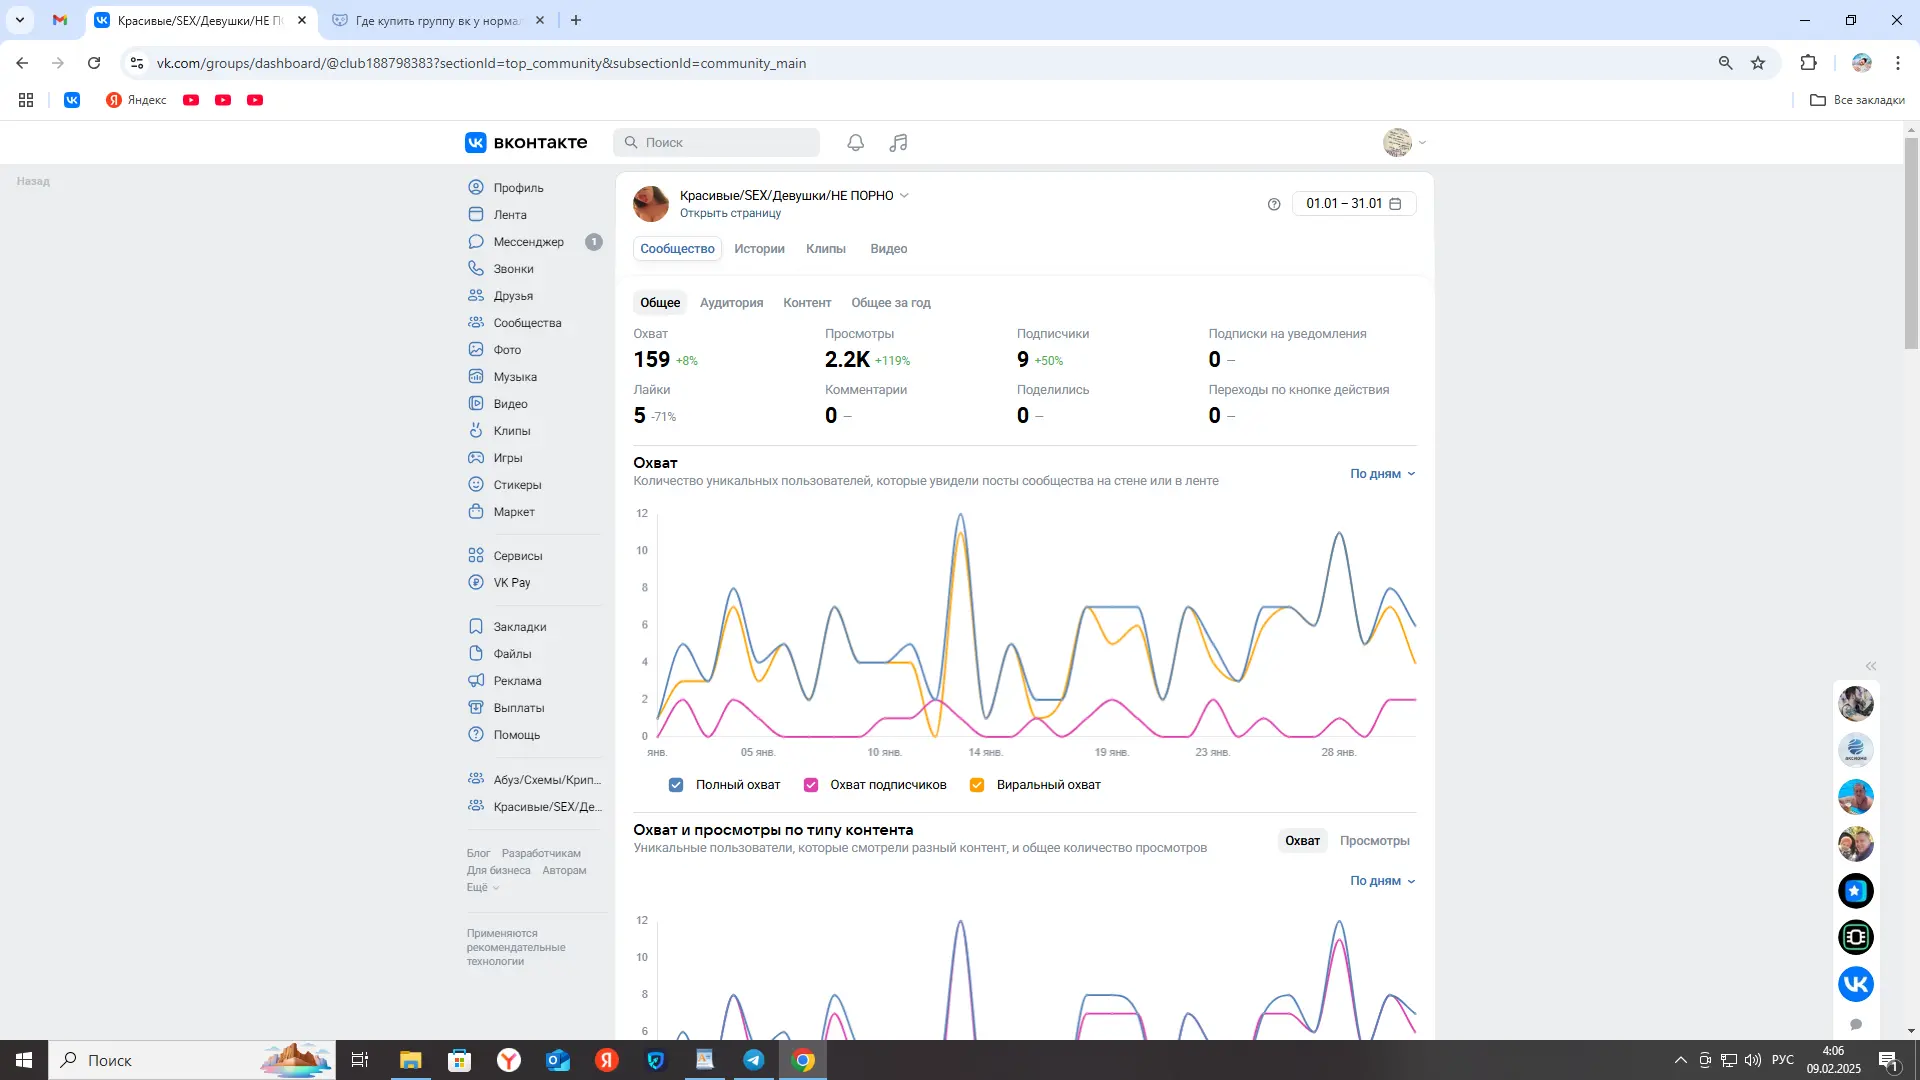Switch content chart to Просмотры
Screen dimensions: 1920x1080
click(1374, 841)
